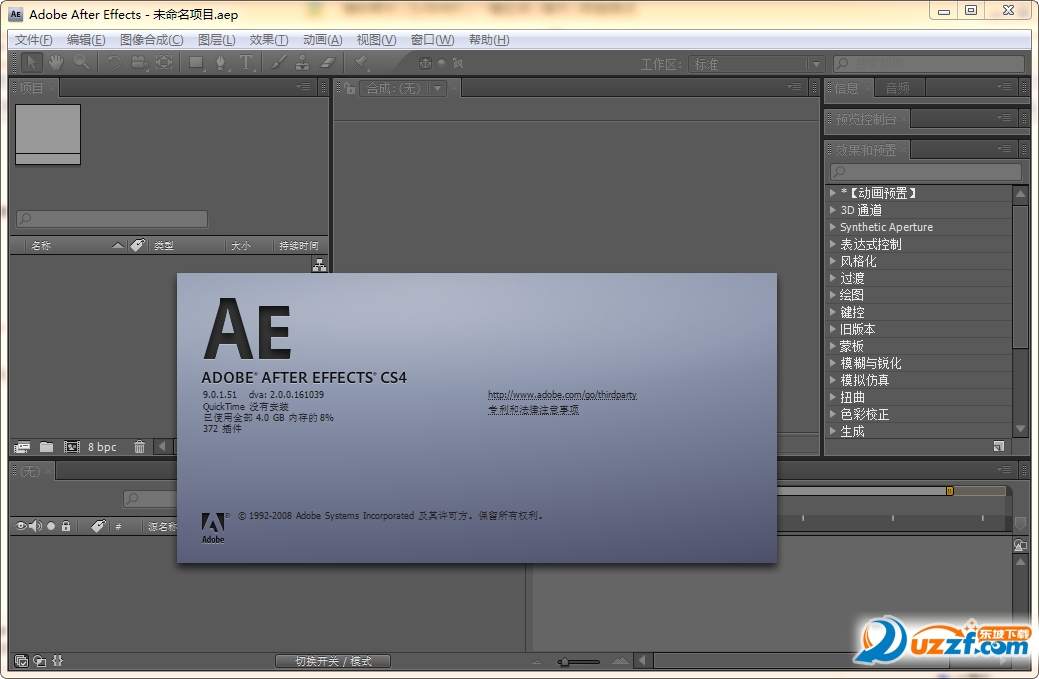Open the 图层(L) menu
1039x679 pixels.
pyautogui.click(x=216, y=40)
